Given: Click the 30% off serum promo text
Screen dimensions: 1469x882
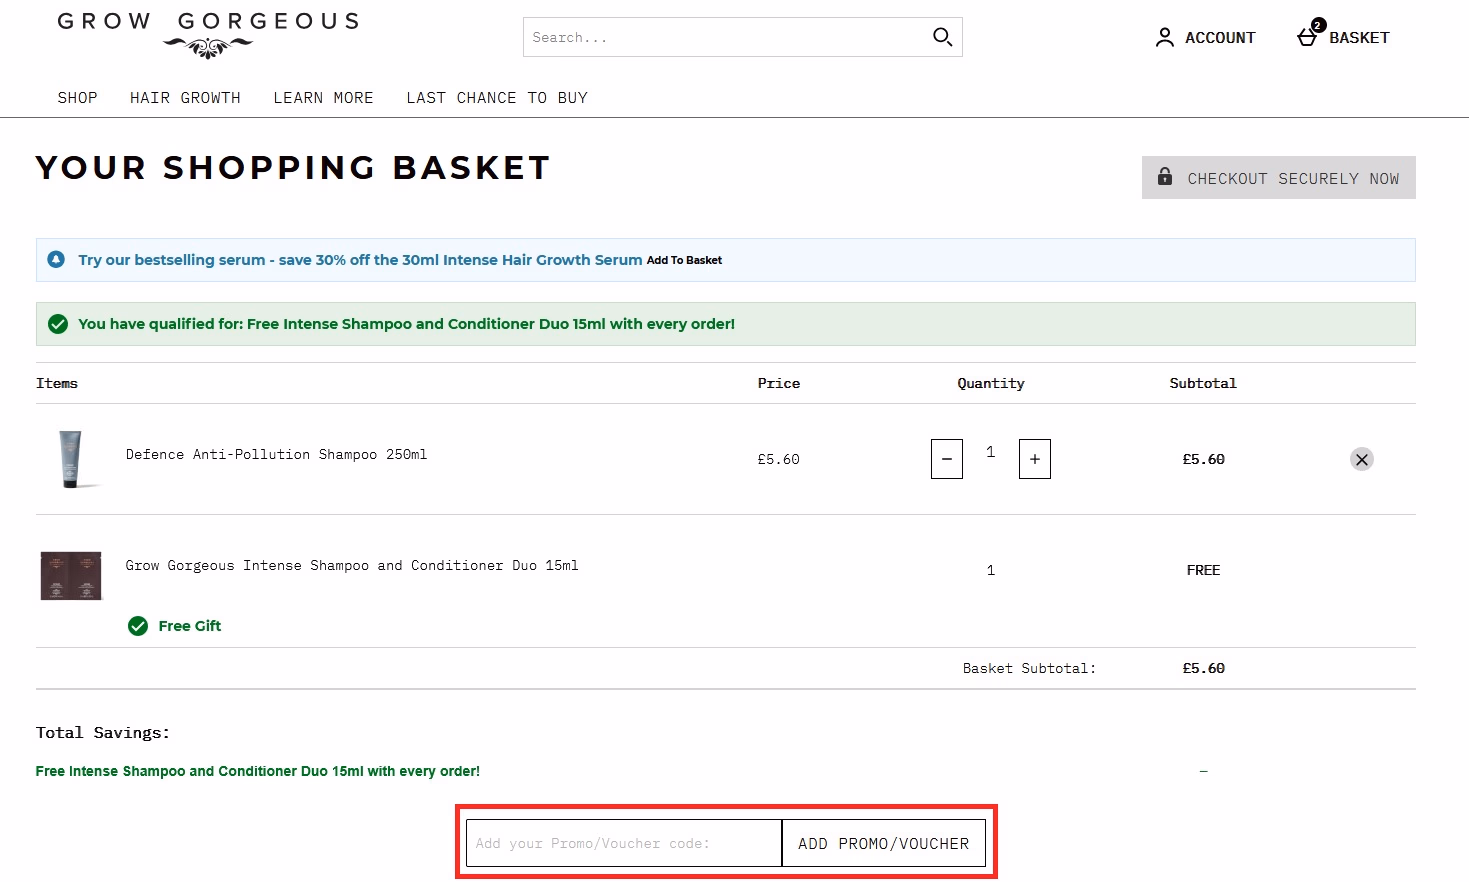Looking at the screenshot, I should click(360, 260).
